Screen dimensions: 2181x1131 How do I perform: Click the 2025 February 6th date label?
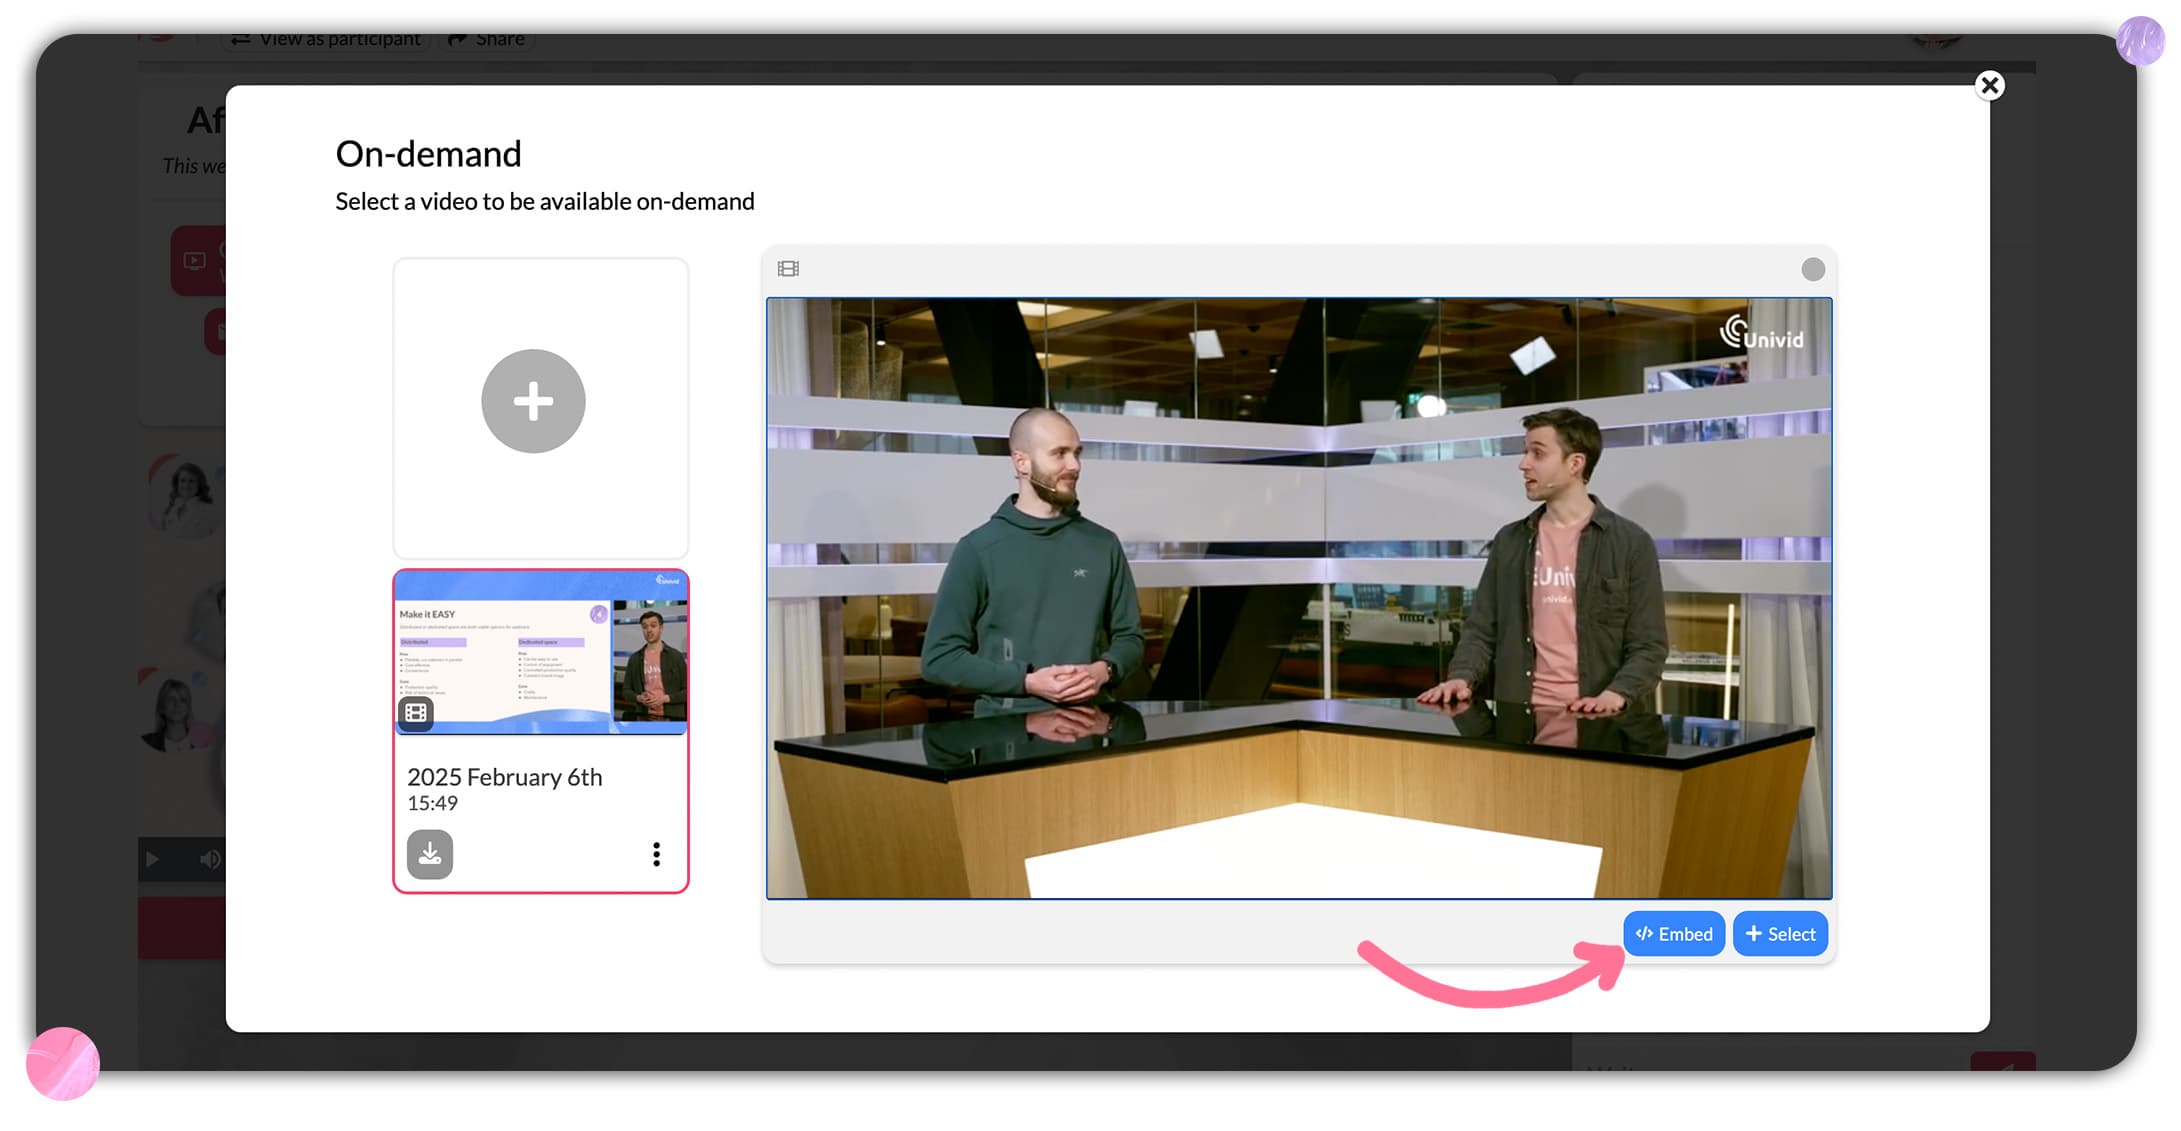505,777
